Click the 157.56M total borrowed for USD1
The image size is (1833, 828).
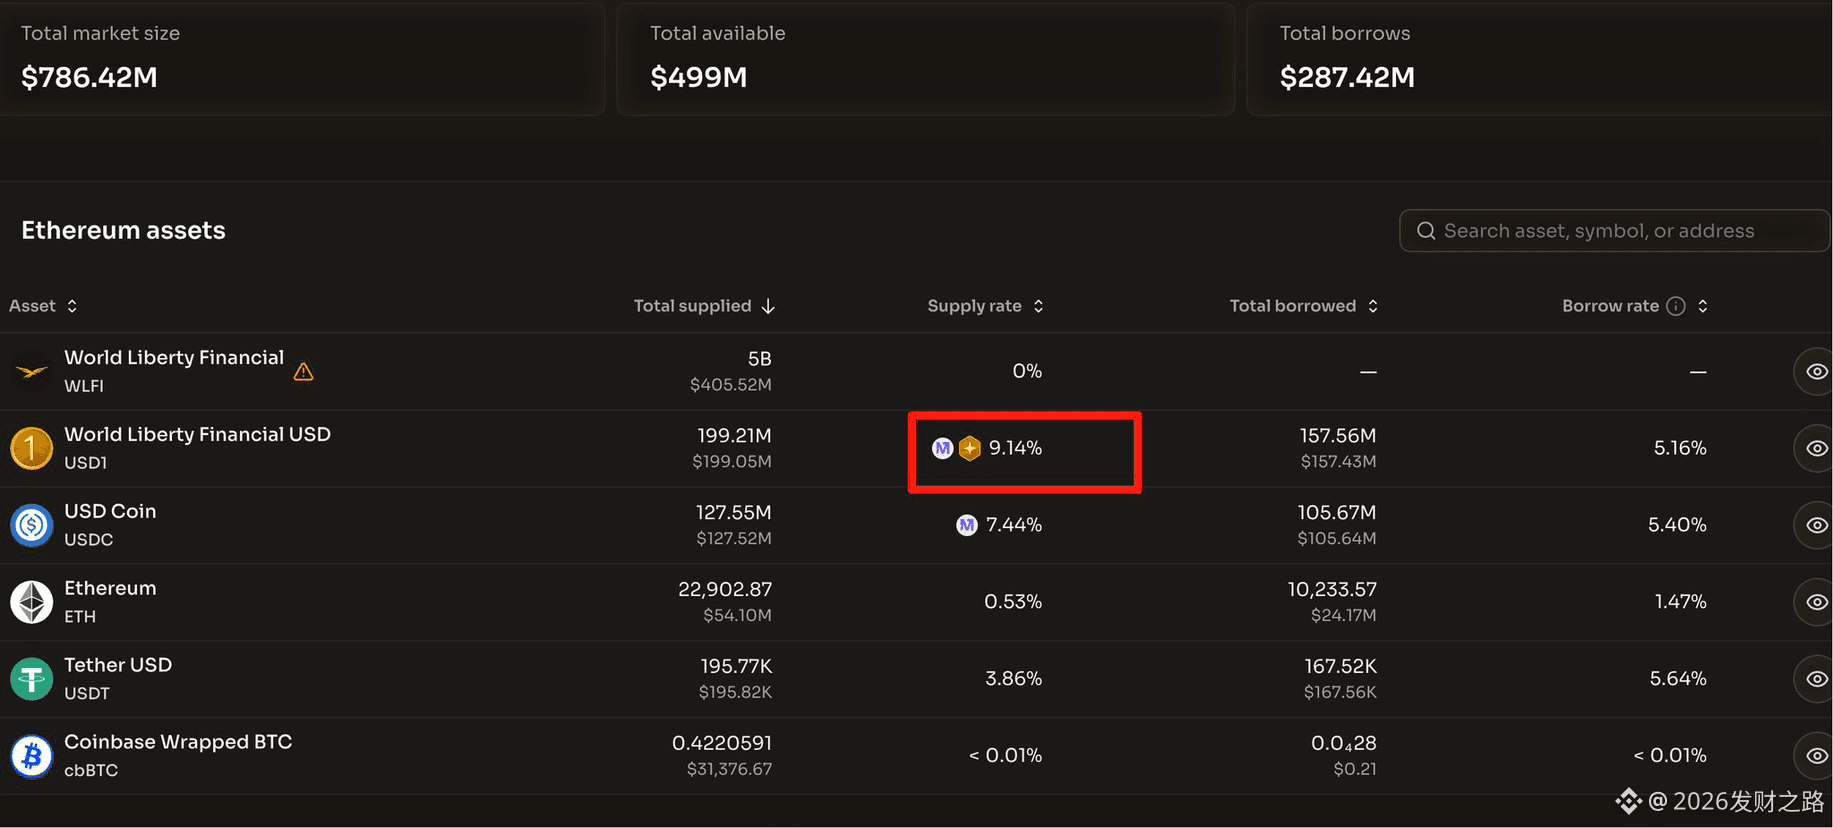1338,436
